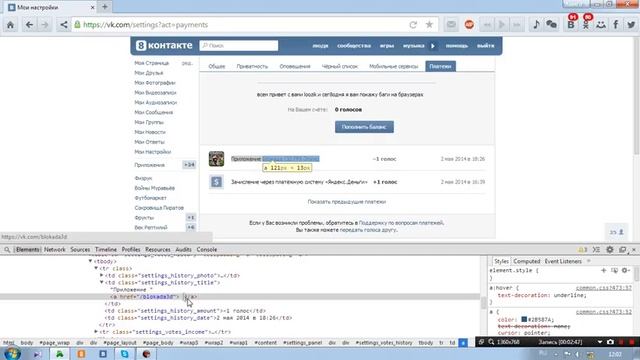Play music with the toolbar play button
Screen dimensions: 640x360
coord(502,24)
